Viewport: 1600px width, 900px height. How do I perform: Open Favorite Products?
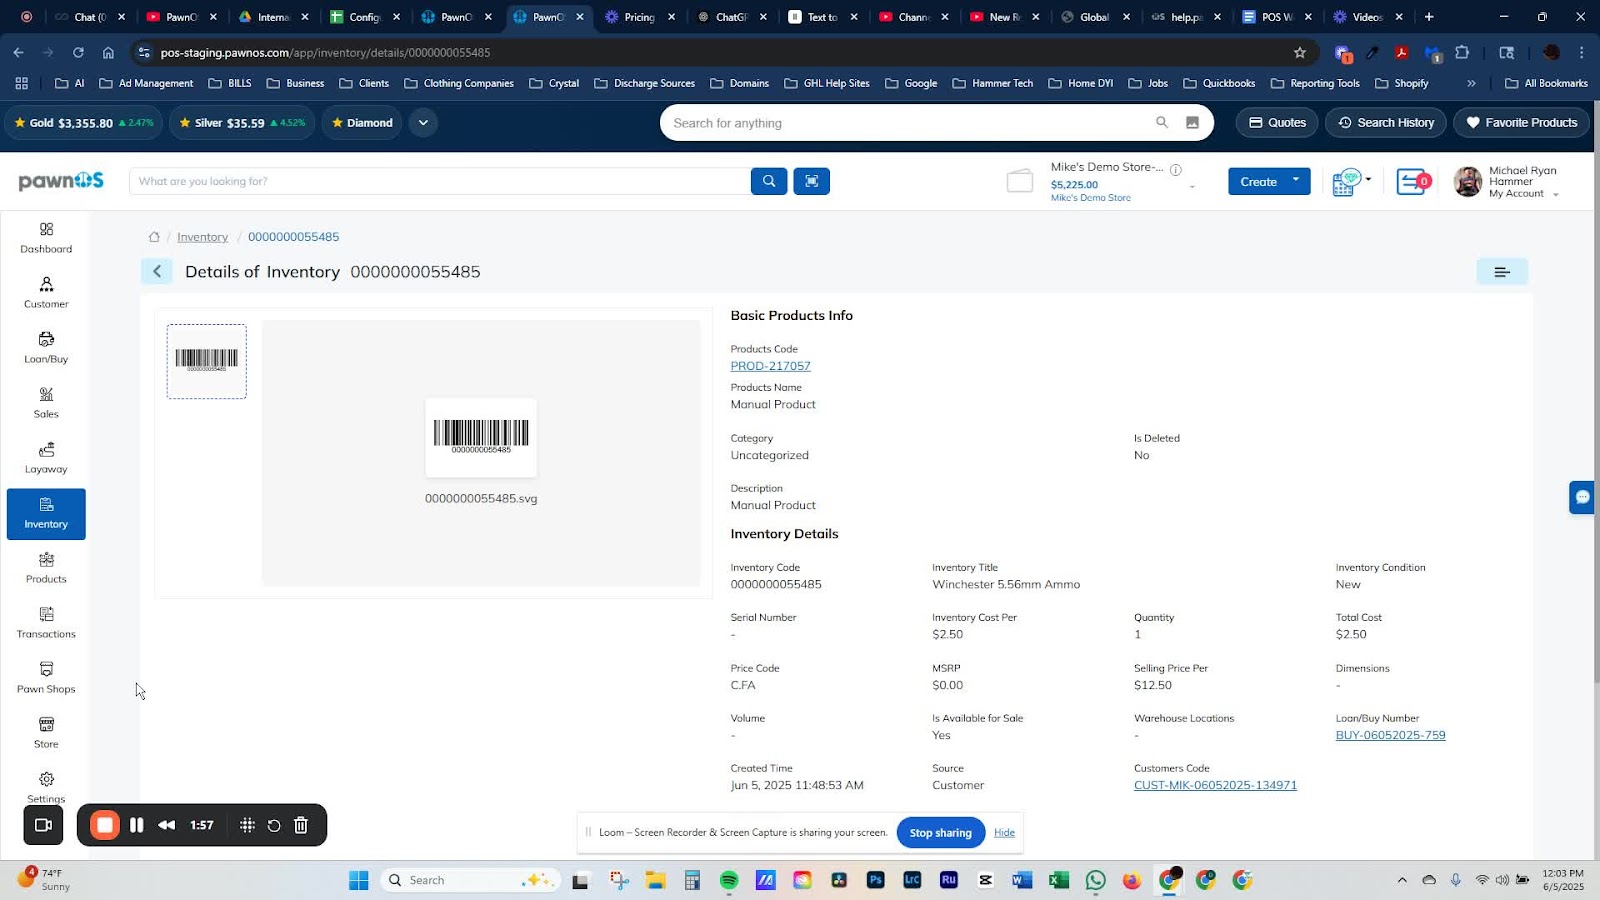[x=1521, y=122]
